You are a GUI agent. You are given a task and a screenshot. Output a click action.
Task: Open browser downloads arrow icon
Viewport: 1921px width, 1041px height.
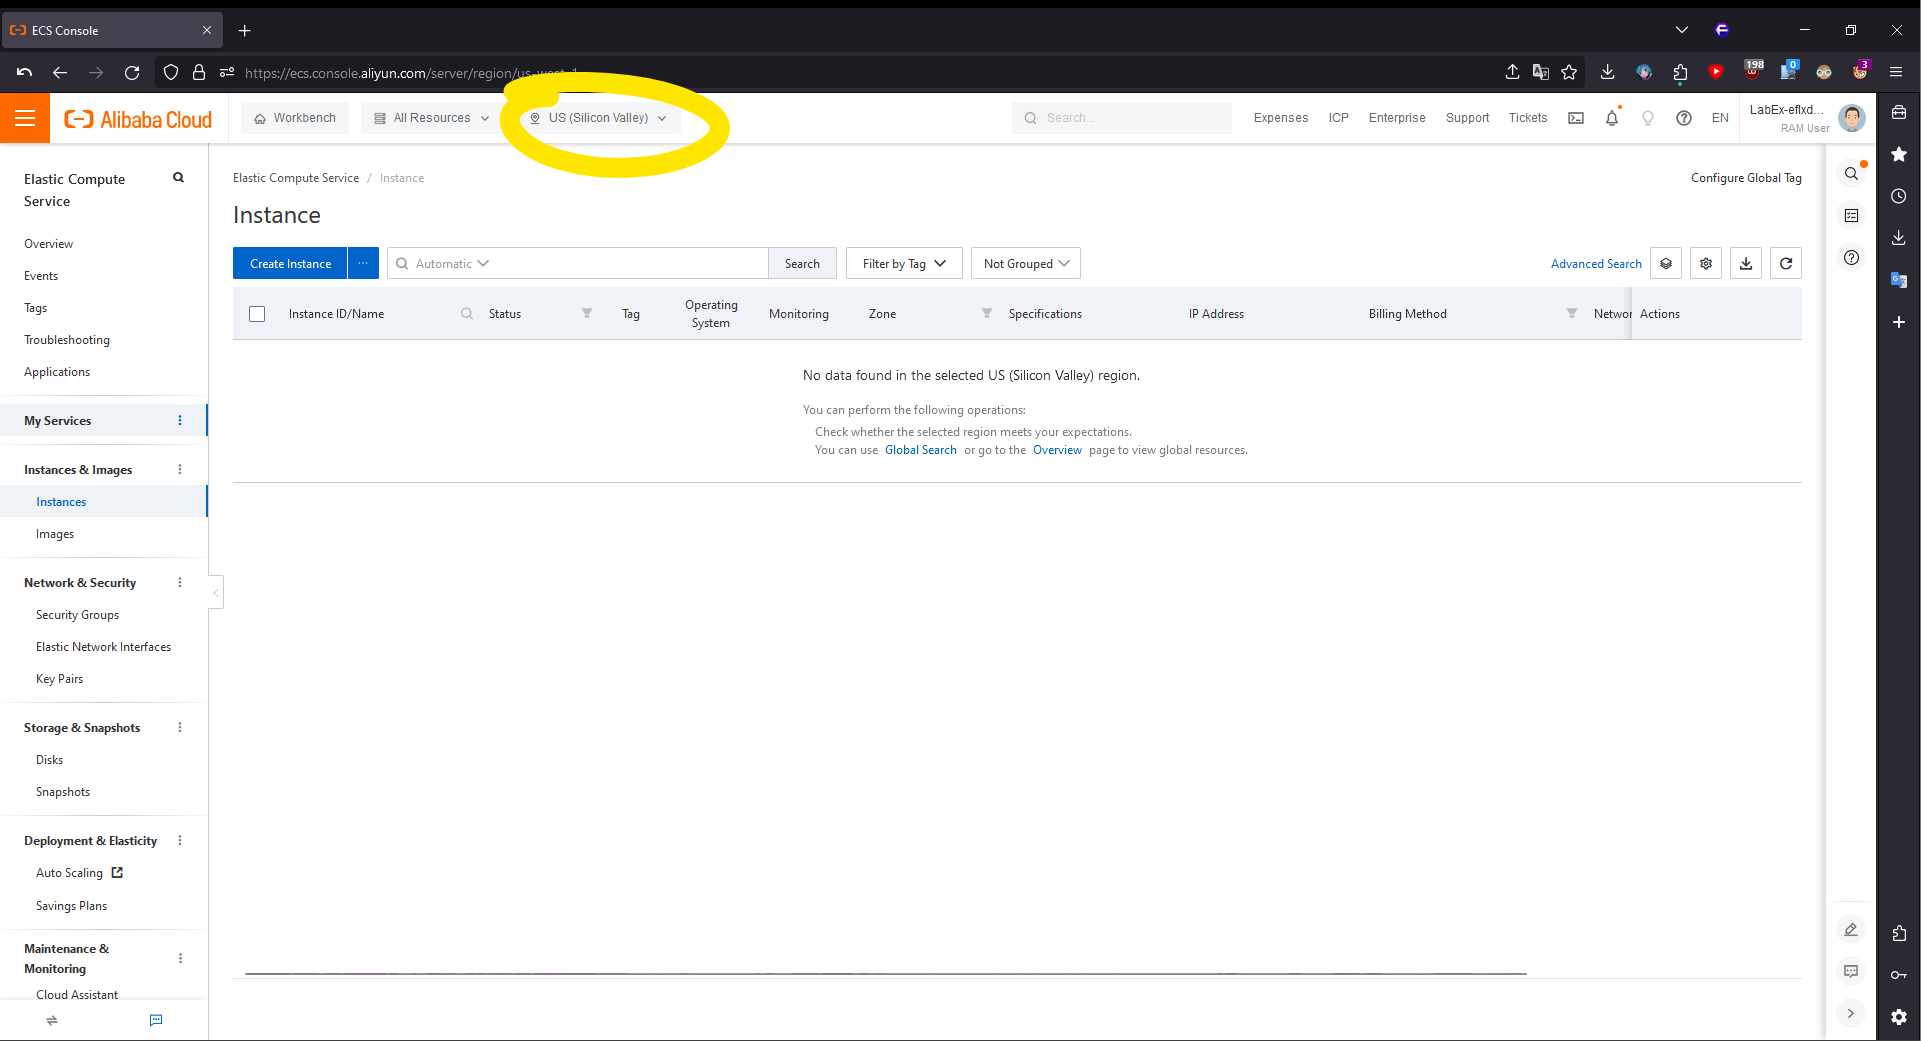(1607, 72)
